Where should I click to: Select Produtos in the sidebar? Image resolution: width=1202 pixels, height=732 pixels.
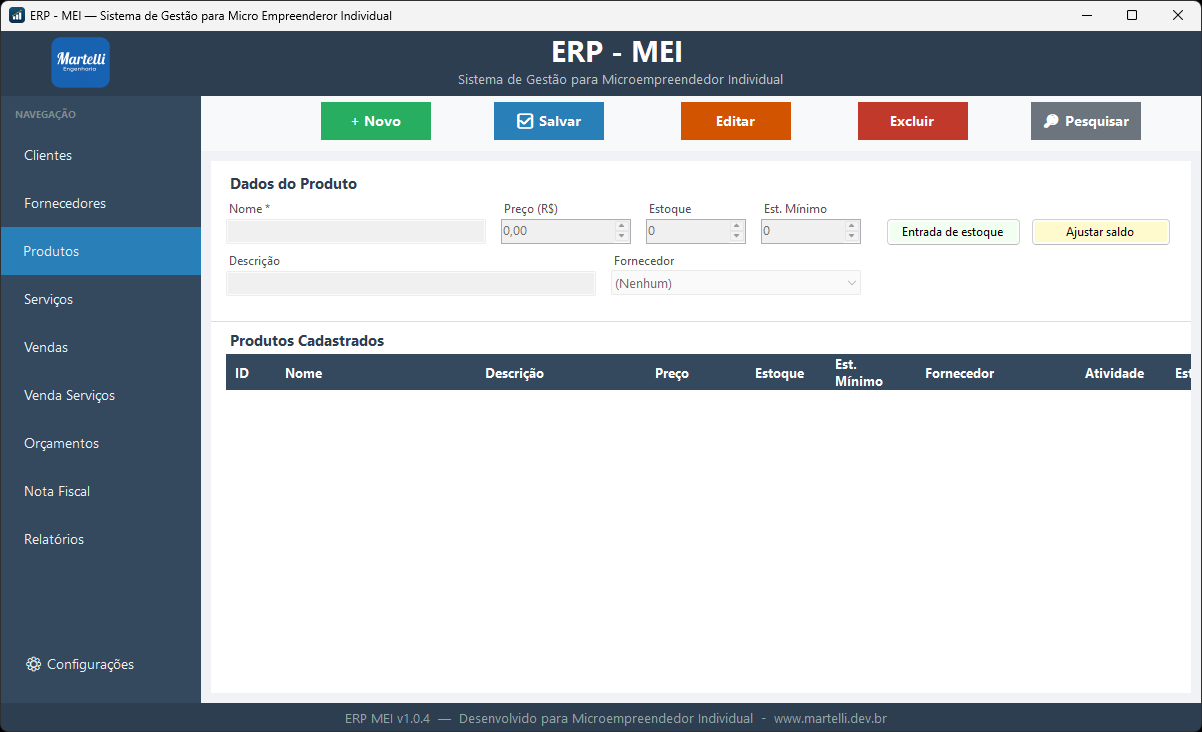pos(101,251)
